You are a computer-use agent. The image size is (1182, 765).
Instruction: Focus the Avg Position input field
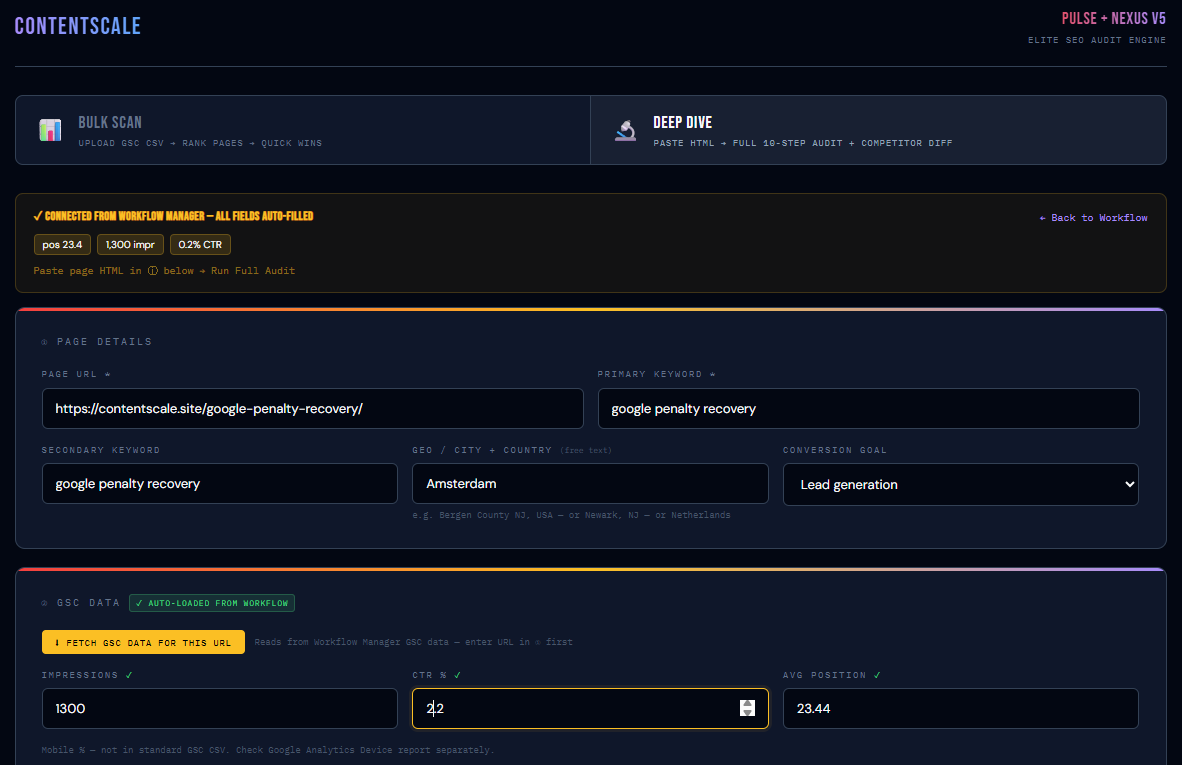tap(960, 708)
